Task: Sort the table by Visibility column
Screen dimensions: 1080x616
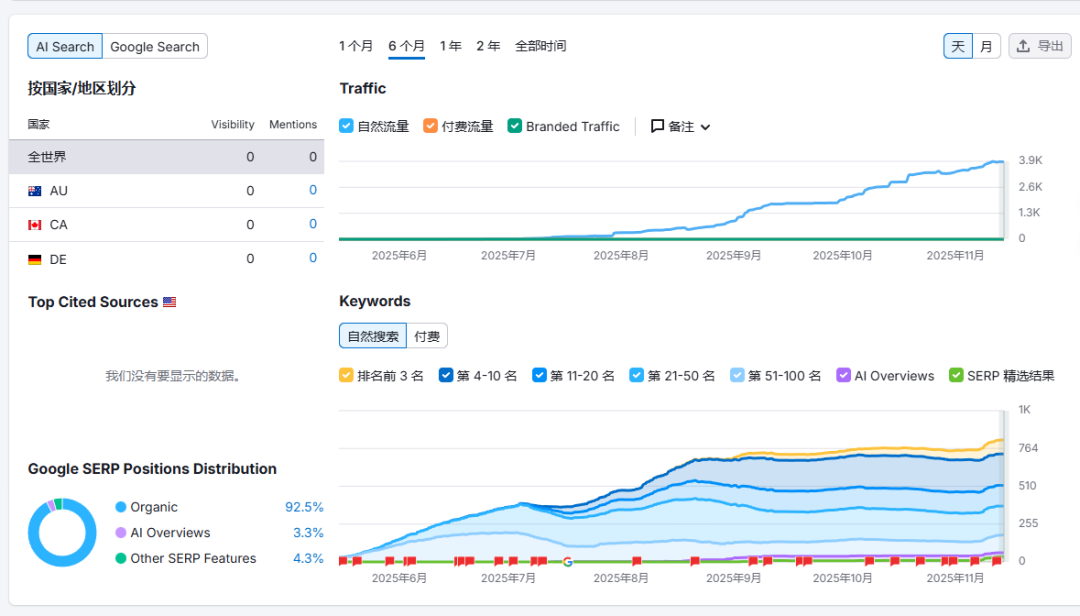Action: tap(232, 125)
